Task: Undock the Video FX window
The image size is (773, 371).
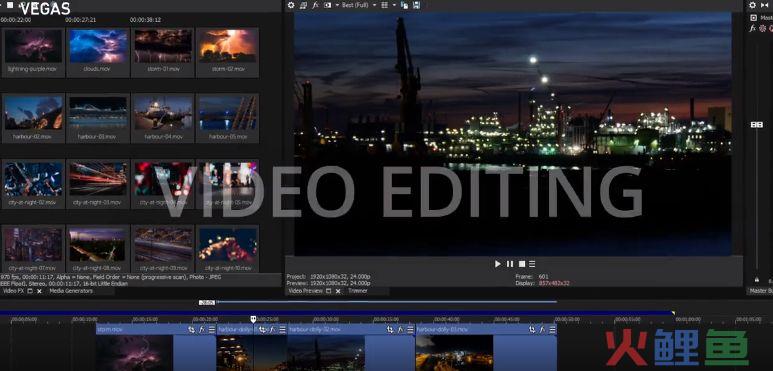Action: click(30, 291)
